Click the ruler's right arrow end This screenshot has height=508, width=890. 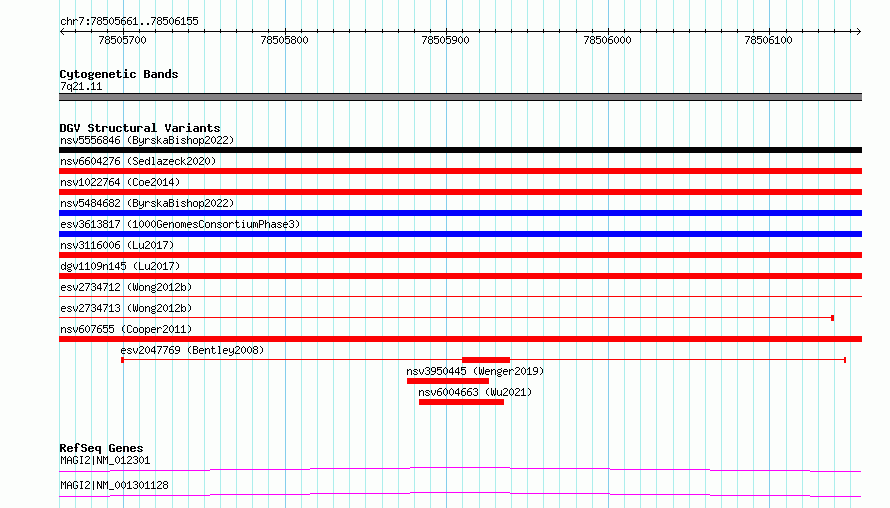[x=858, y=32]
